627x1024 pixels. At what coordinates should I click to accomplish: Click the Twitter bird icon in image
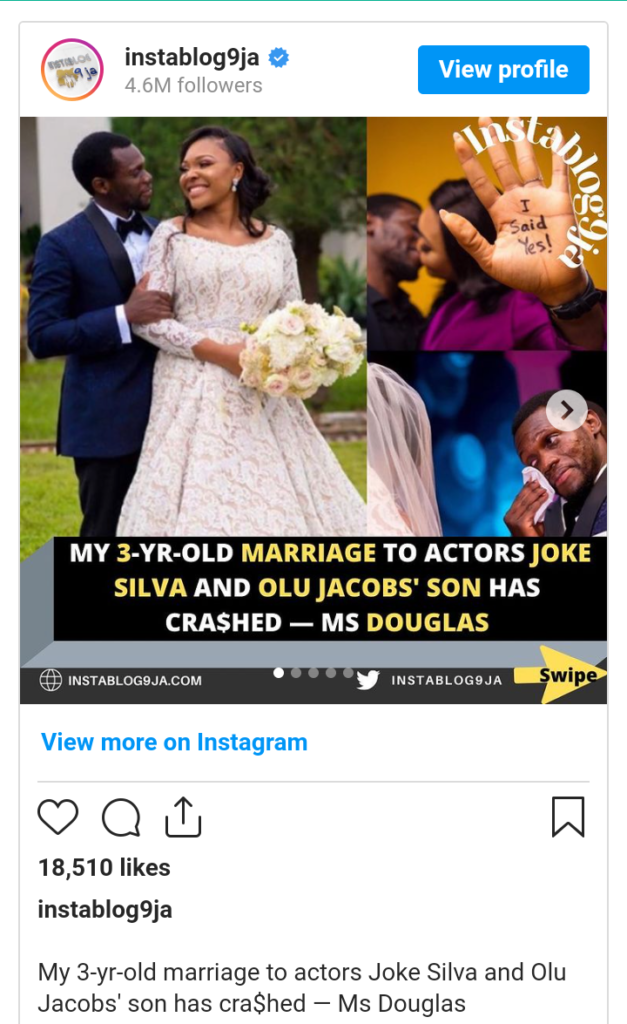(368, 680)
